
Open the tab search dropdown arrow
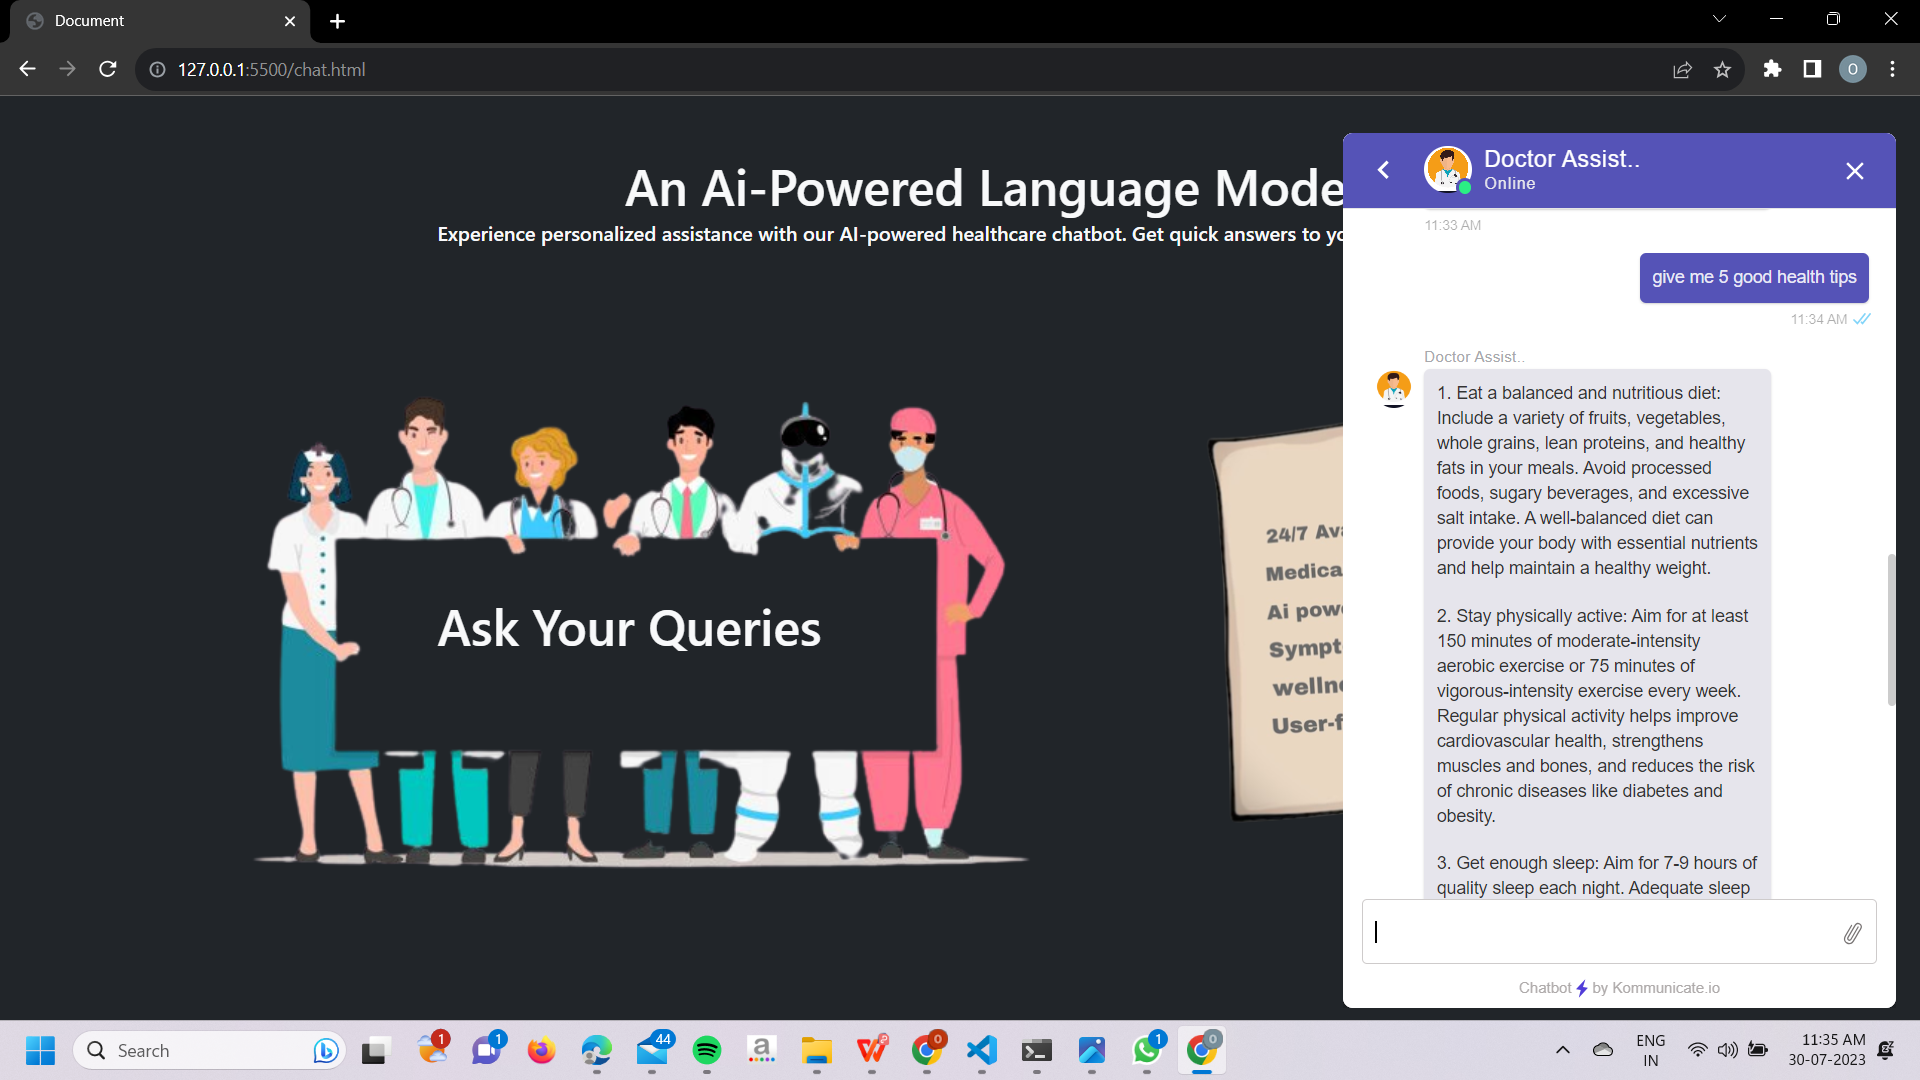tap(1718, 18)
